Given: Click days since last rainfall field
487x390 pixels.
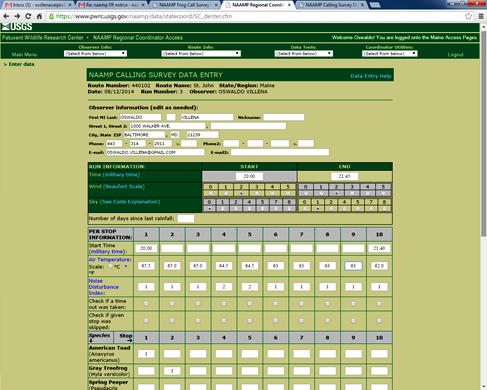Looking at the screenshot, I should [186, 219].
